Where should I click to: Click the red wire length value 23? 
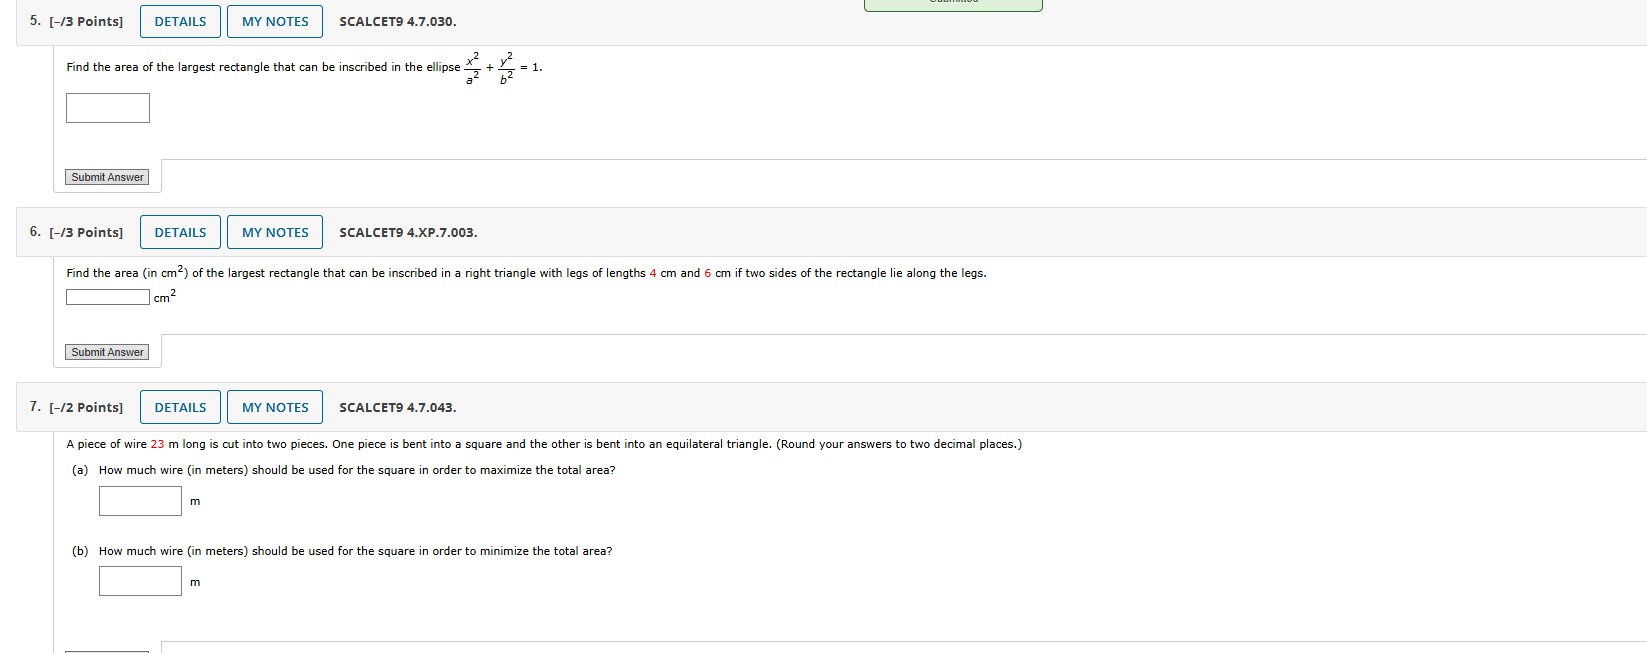point(157,445)
